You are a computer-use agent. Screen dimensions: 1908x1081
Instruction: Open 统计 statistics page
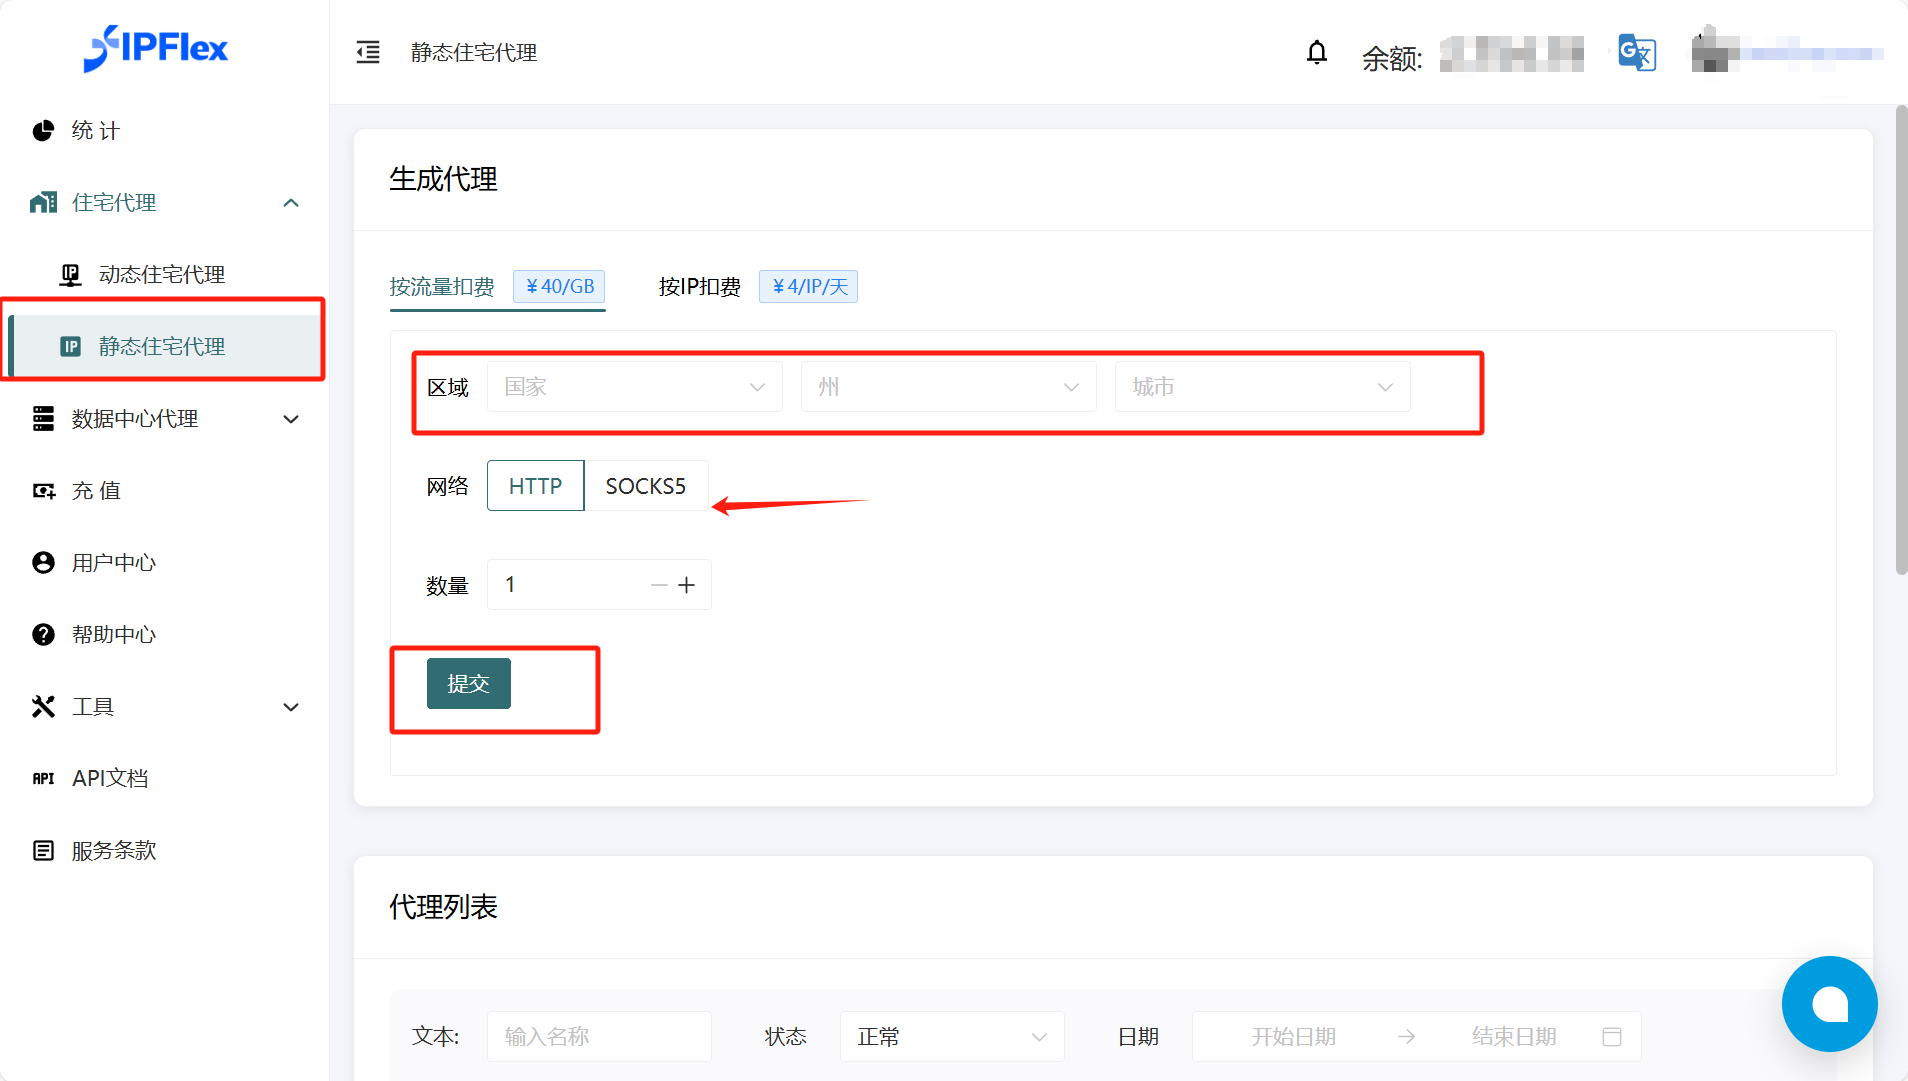95,131
